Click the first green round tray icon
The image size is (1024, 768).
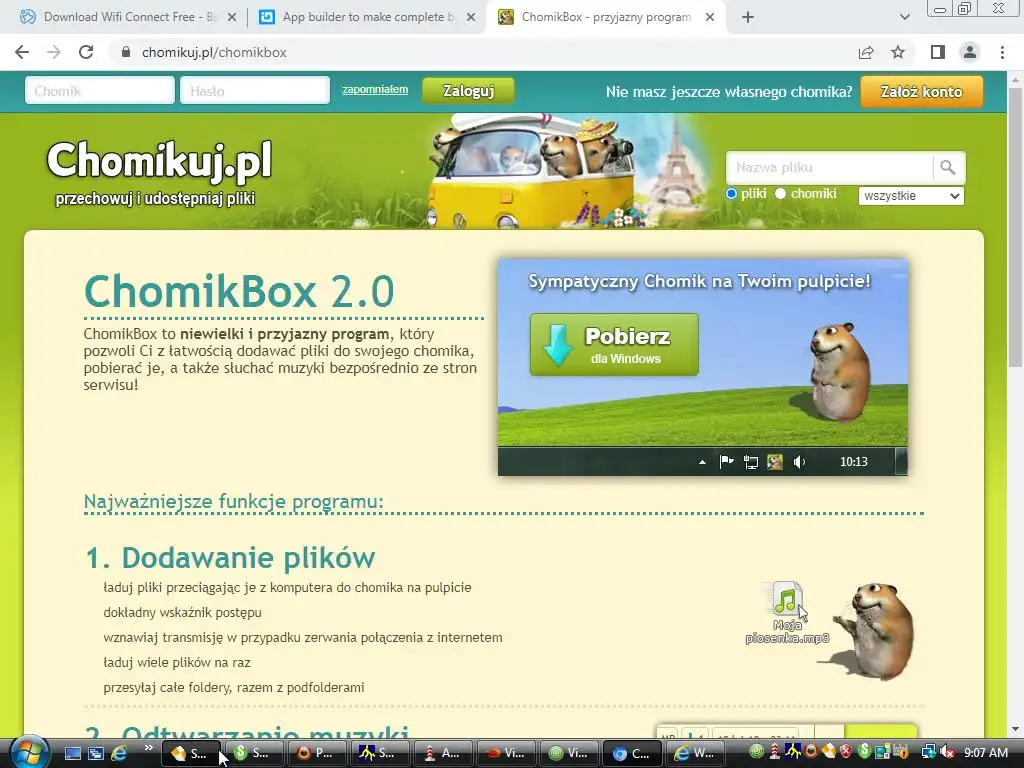pos(757,752)
